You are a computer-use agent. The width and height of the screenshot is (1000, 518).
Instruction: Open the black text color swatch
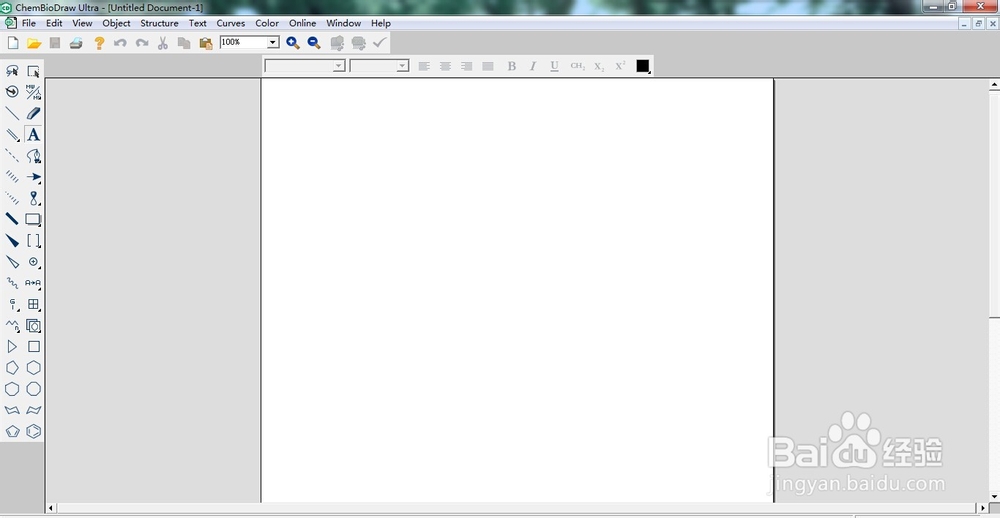[x=643, y=66]
